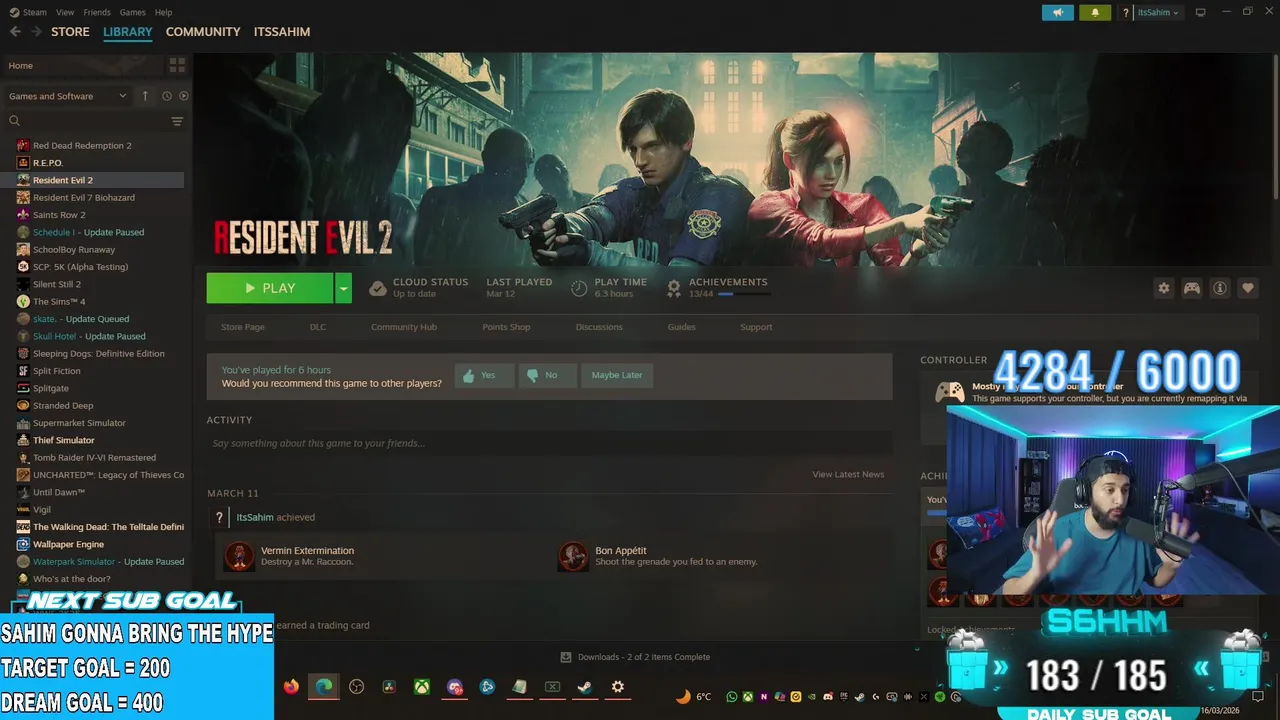Open the settings gear app on taskbar
This screenshot has width=1280, height=720.
pos(618,687)
